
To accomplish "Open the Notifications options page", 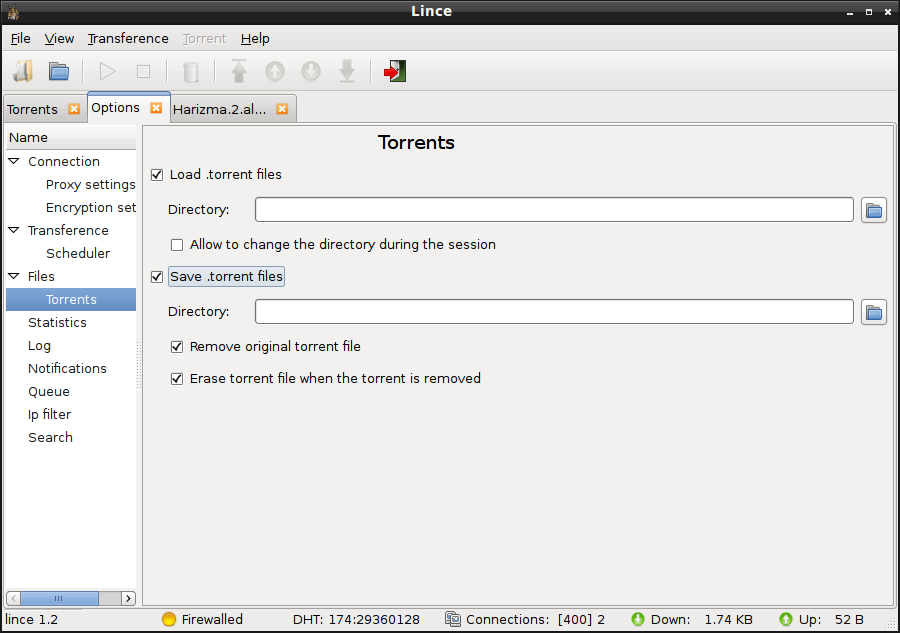I will point(67,368).
